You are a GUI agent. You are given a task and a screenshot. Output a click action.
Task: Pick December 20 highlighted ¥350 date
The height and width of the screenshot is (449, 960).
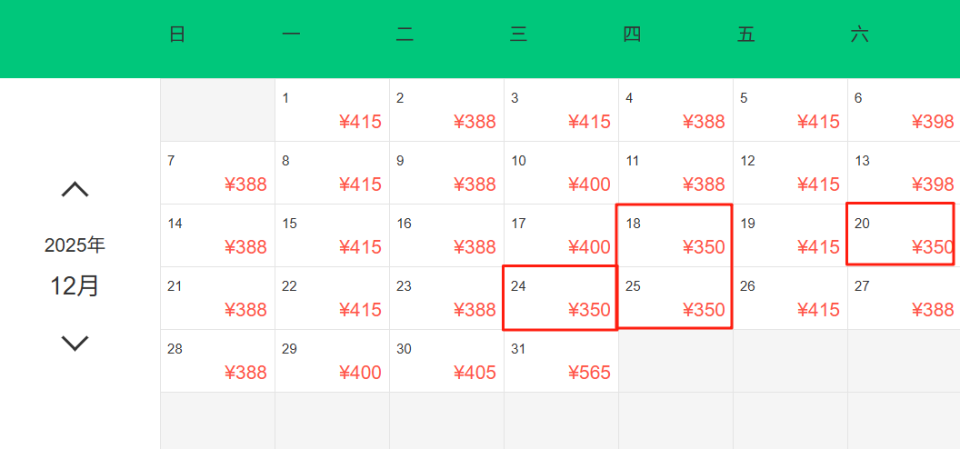[900, 235]
